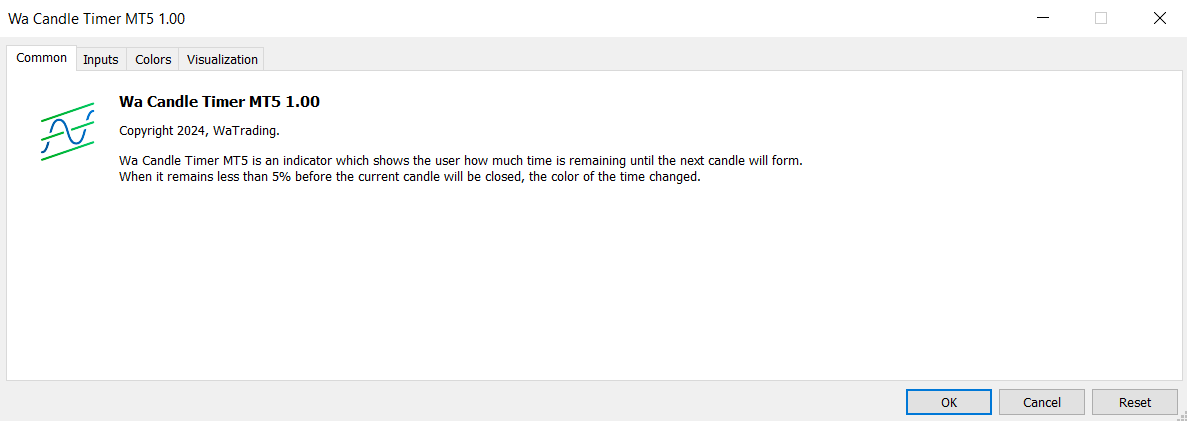1187x421 pixels.
Task: Click the greyed-out maximize window icon
Action: pyautogui.click(x=1101, y=18)
